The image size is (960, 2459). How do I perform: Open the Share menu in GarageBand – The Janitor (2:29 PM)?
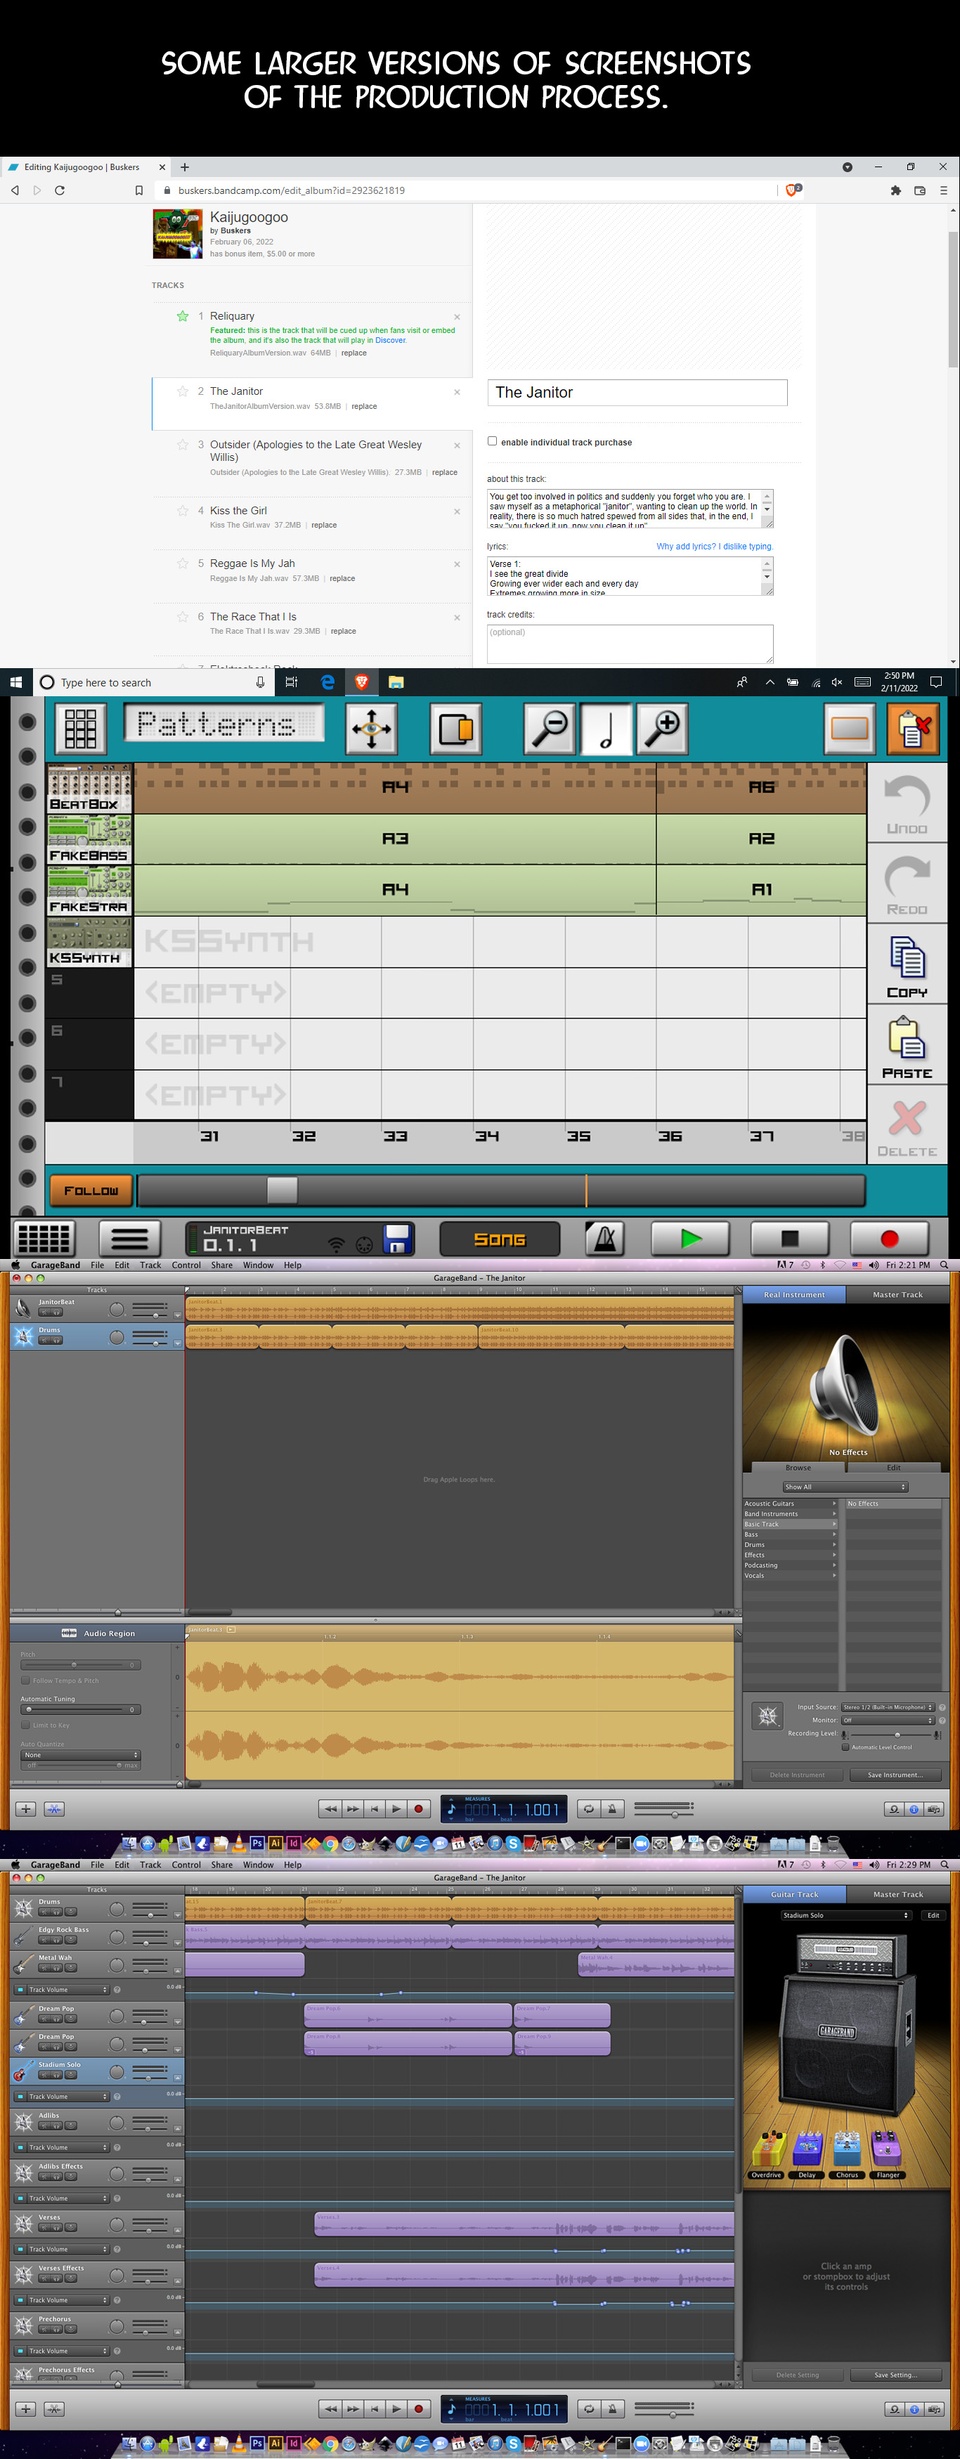[222, 1864]
